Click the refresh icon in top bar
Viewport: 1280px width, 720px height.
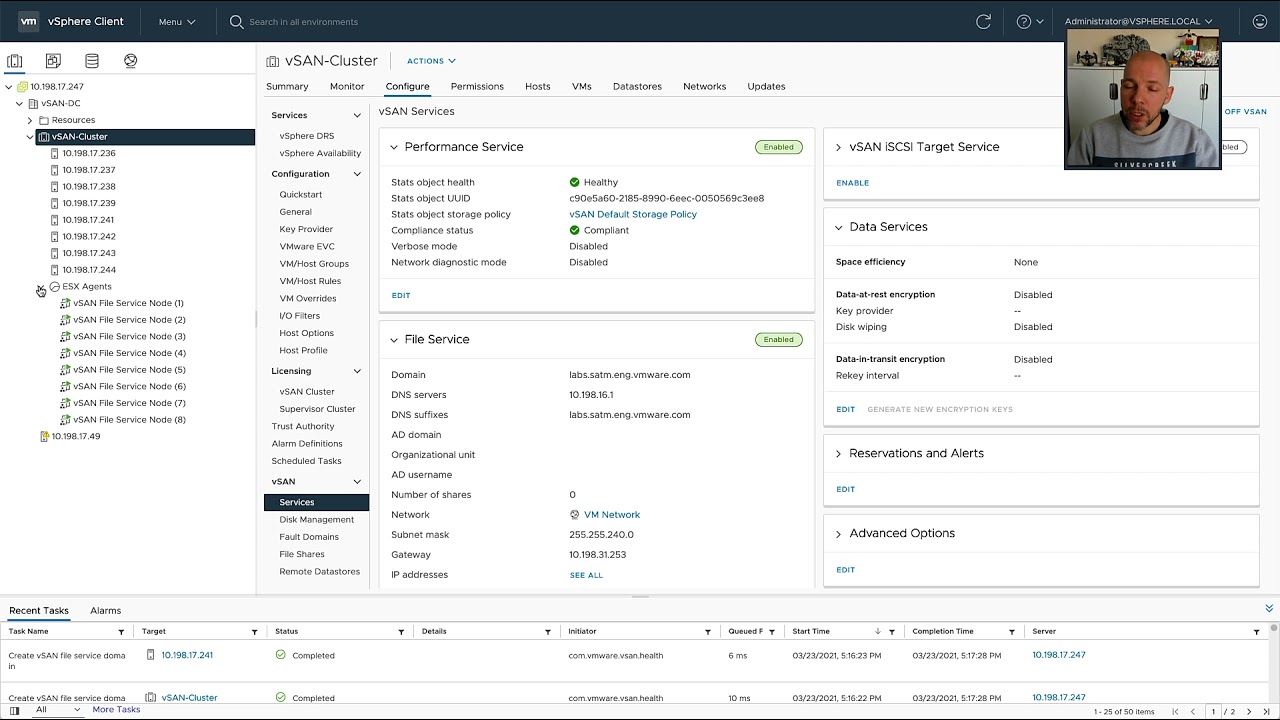pos(983,21)
